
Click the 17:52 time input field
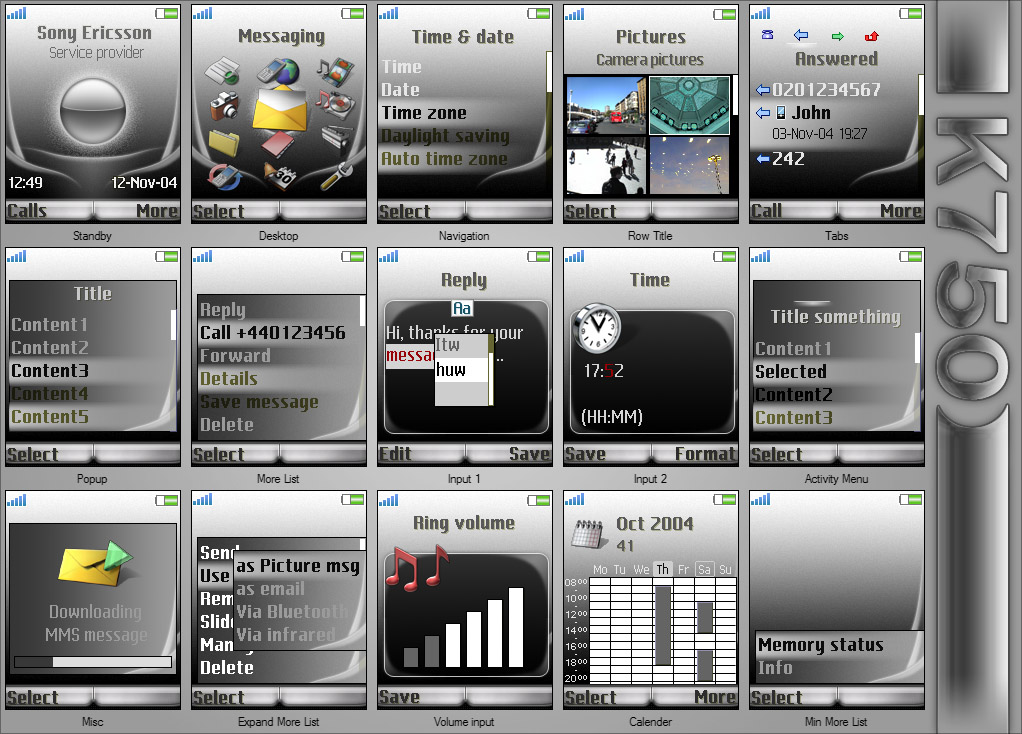(x=604, y=371)
